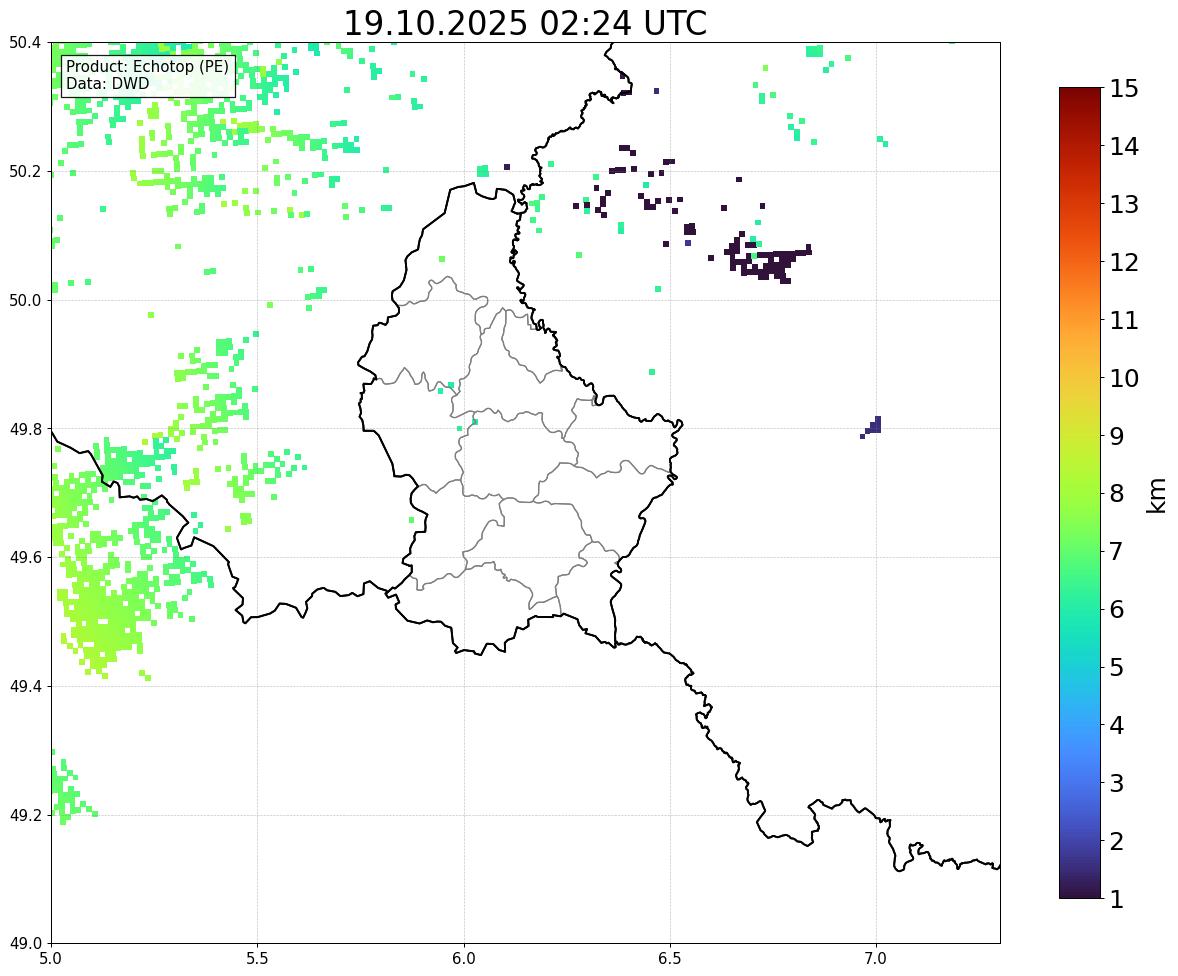This screenshot has height=976, width=1178.
Task: Click the small blue-purple echo near 7.0E 49.8N
Action: pos(872,427)
